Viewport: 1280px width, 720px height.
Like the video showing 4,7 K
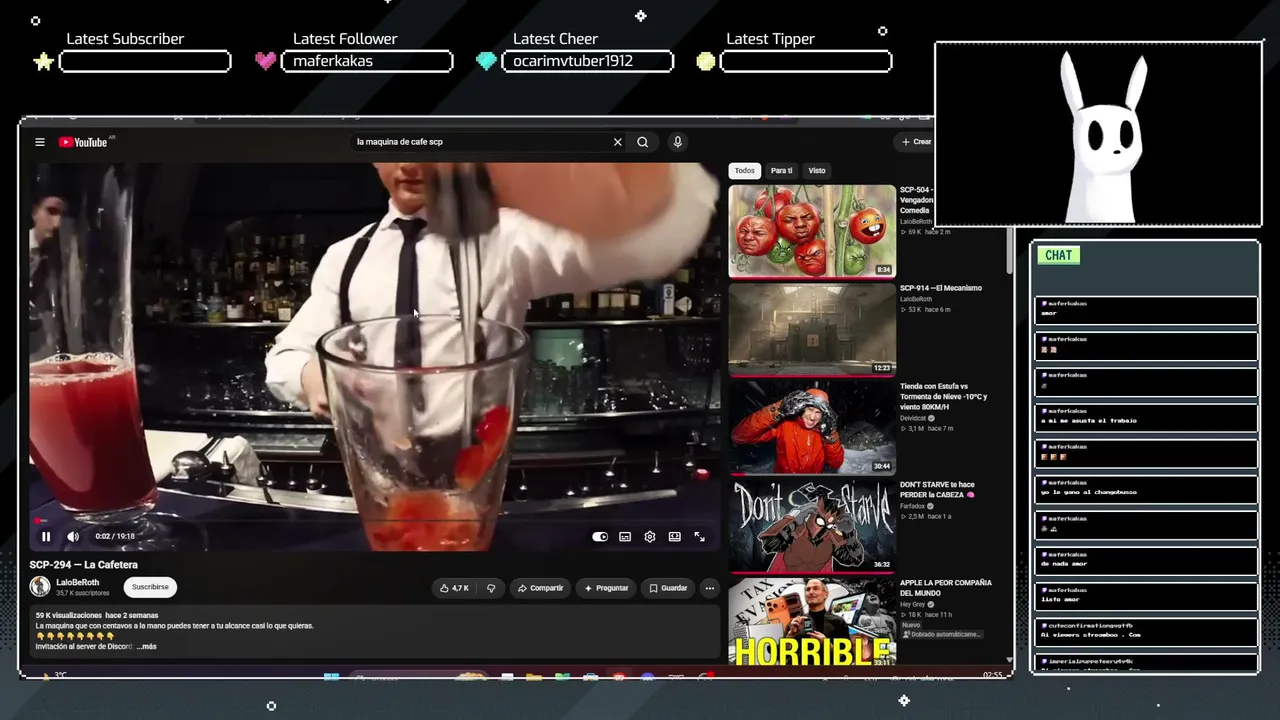point(454,588)
